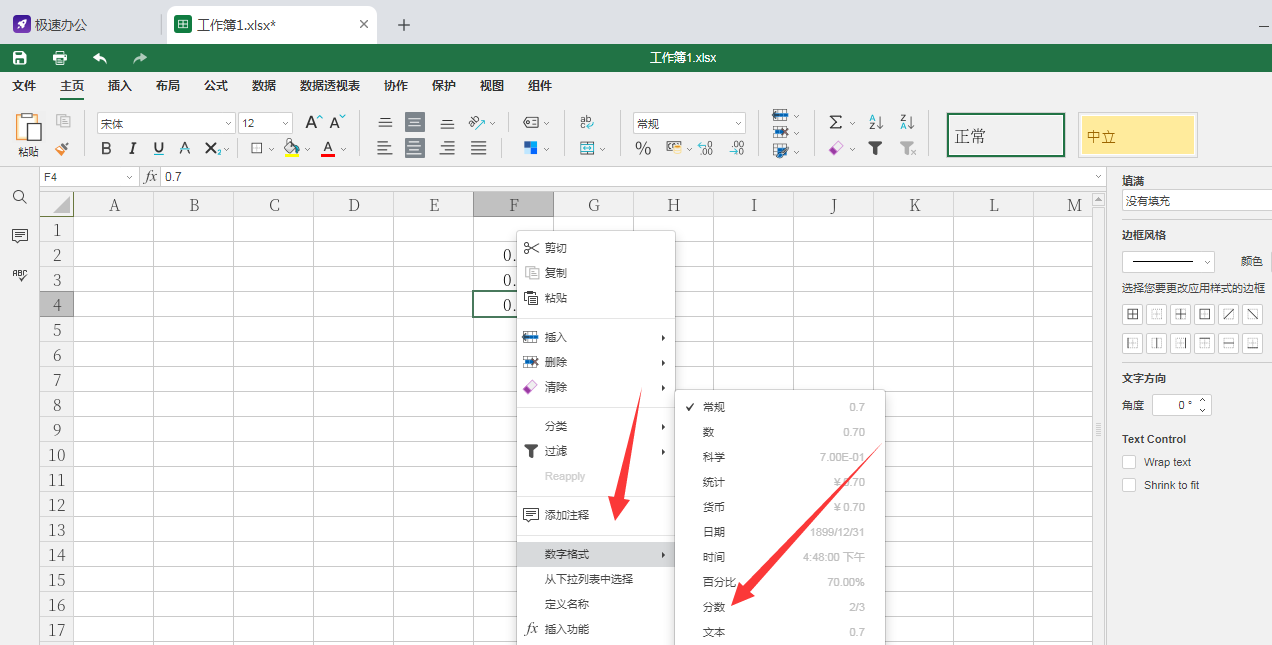The height and width of the screenshot is (645, 1272).
Task: Choose 常规 in number format submenu
Action: click(x=780, y=407)
